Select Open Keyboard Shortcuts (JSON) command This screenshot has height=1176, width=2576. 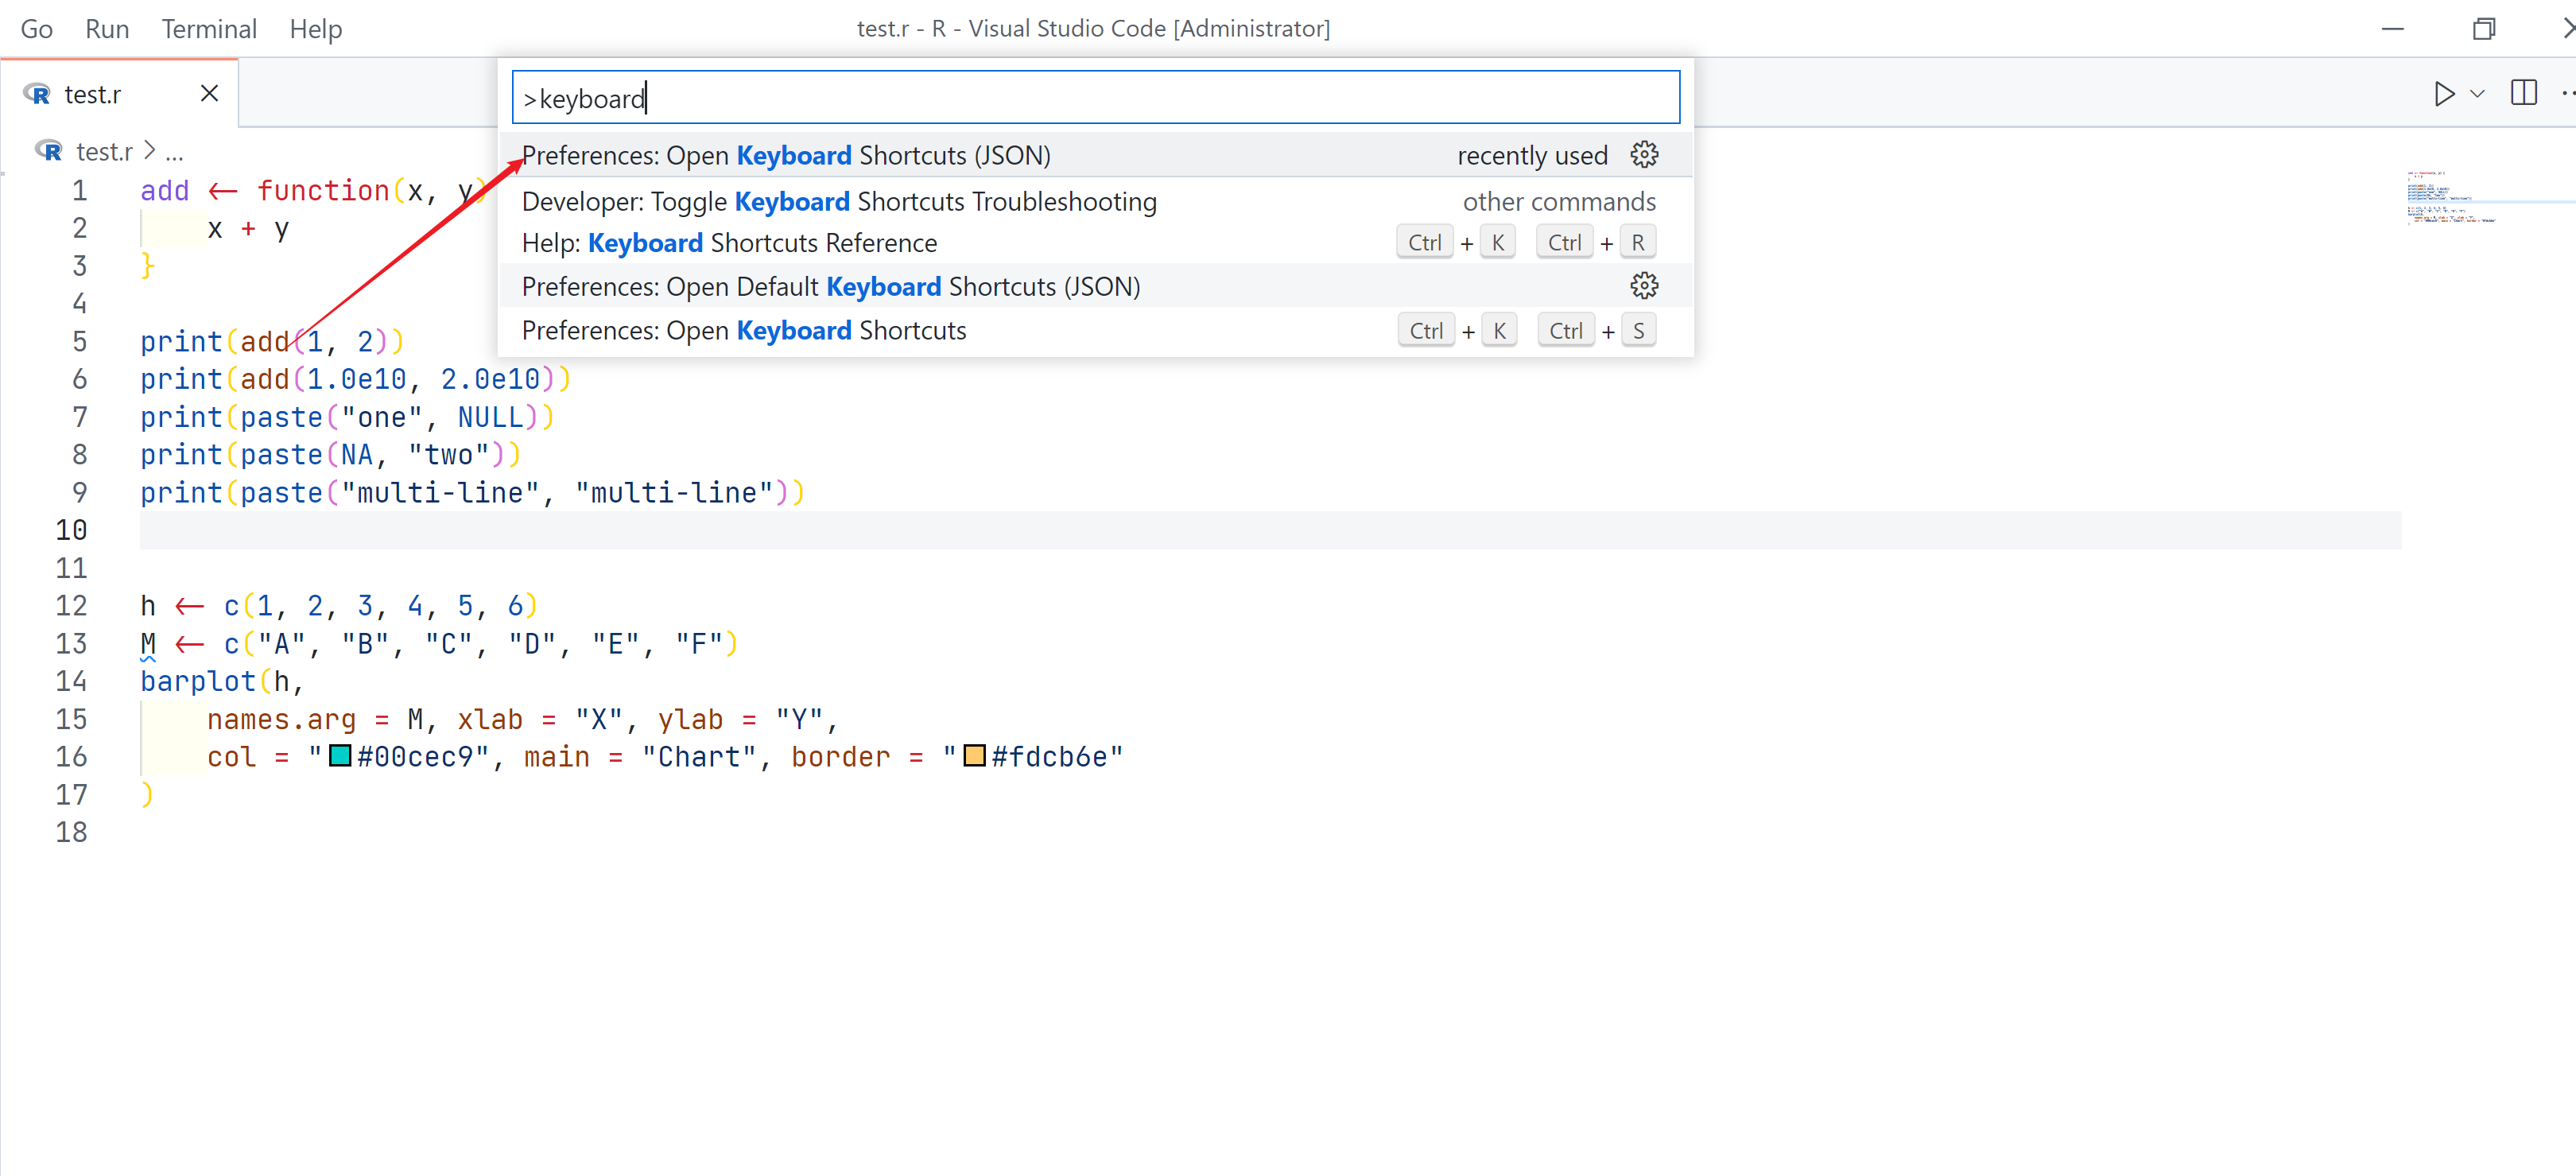click(x=786, y=156)
